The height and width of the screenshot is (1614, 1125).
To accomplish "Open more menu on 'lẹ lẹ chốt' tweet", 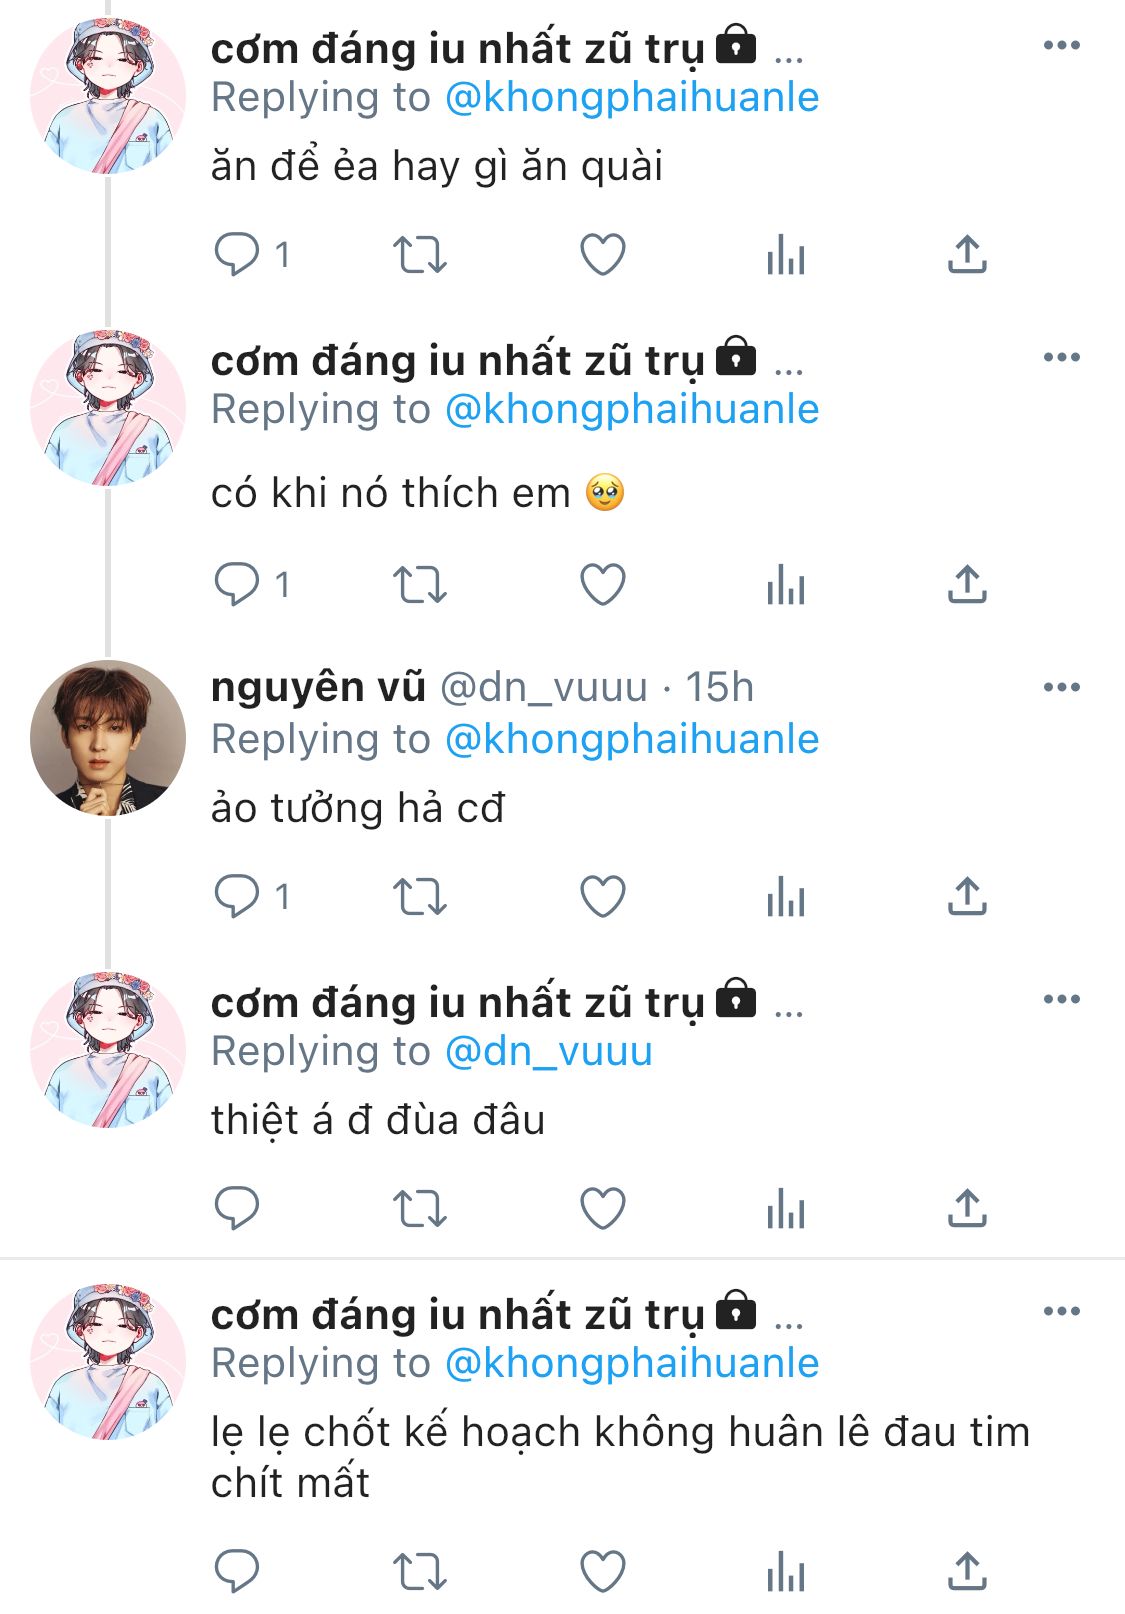I will [x=1061, y=1311].
